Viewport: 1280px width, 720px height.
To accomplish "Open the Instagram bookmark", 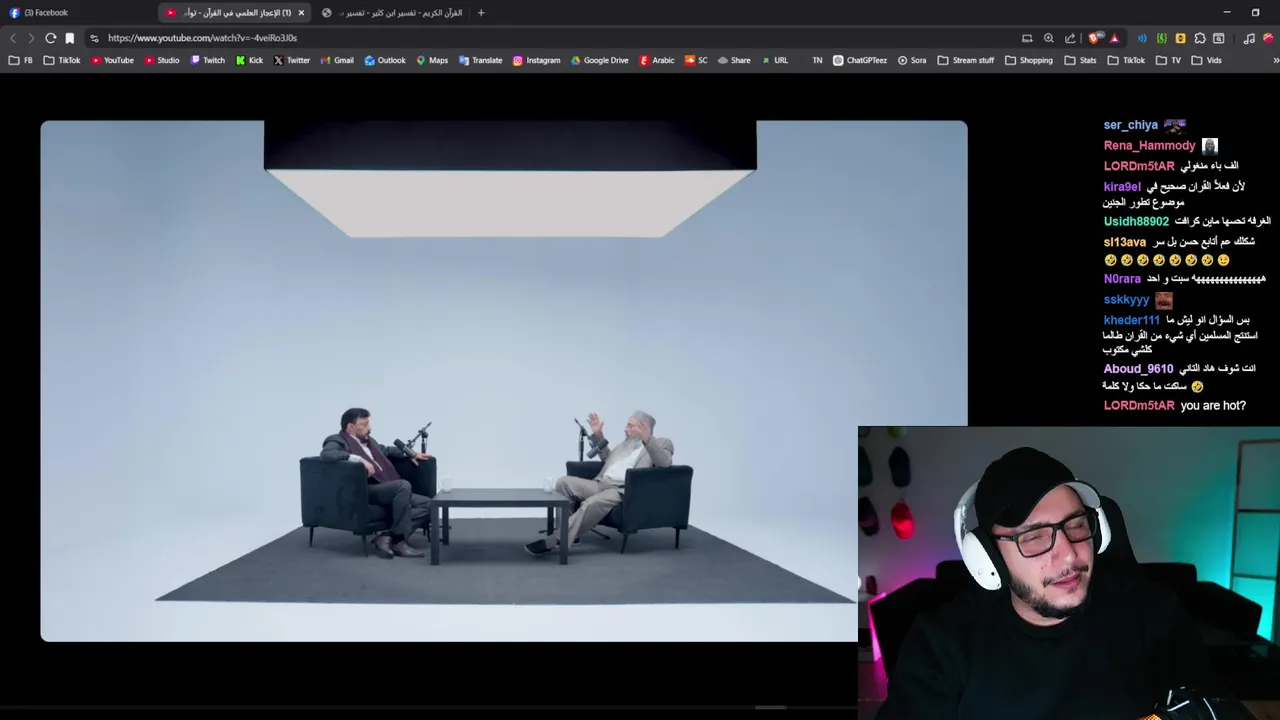I will [x=537, y=60].
